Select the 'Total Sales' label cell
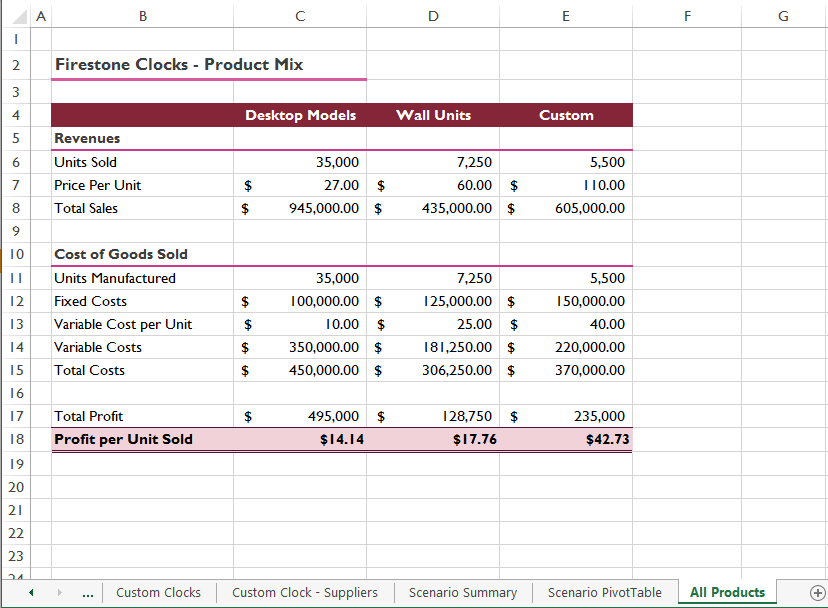This screenshot has height=608, width=828. pyautogui.click(x=143, y=208)
